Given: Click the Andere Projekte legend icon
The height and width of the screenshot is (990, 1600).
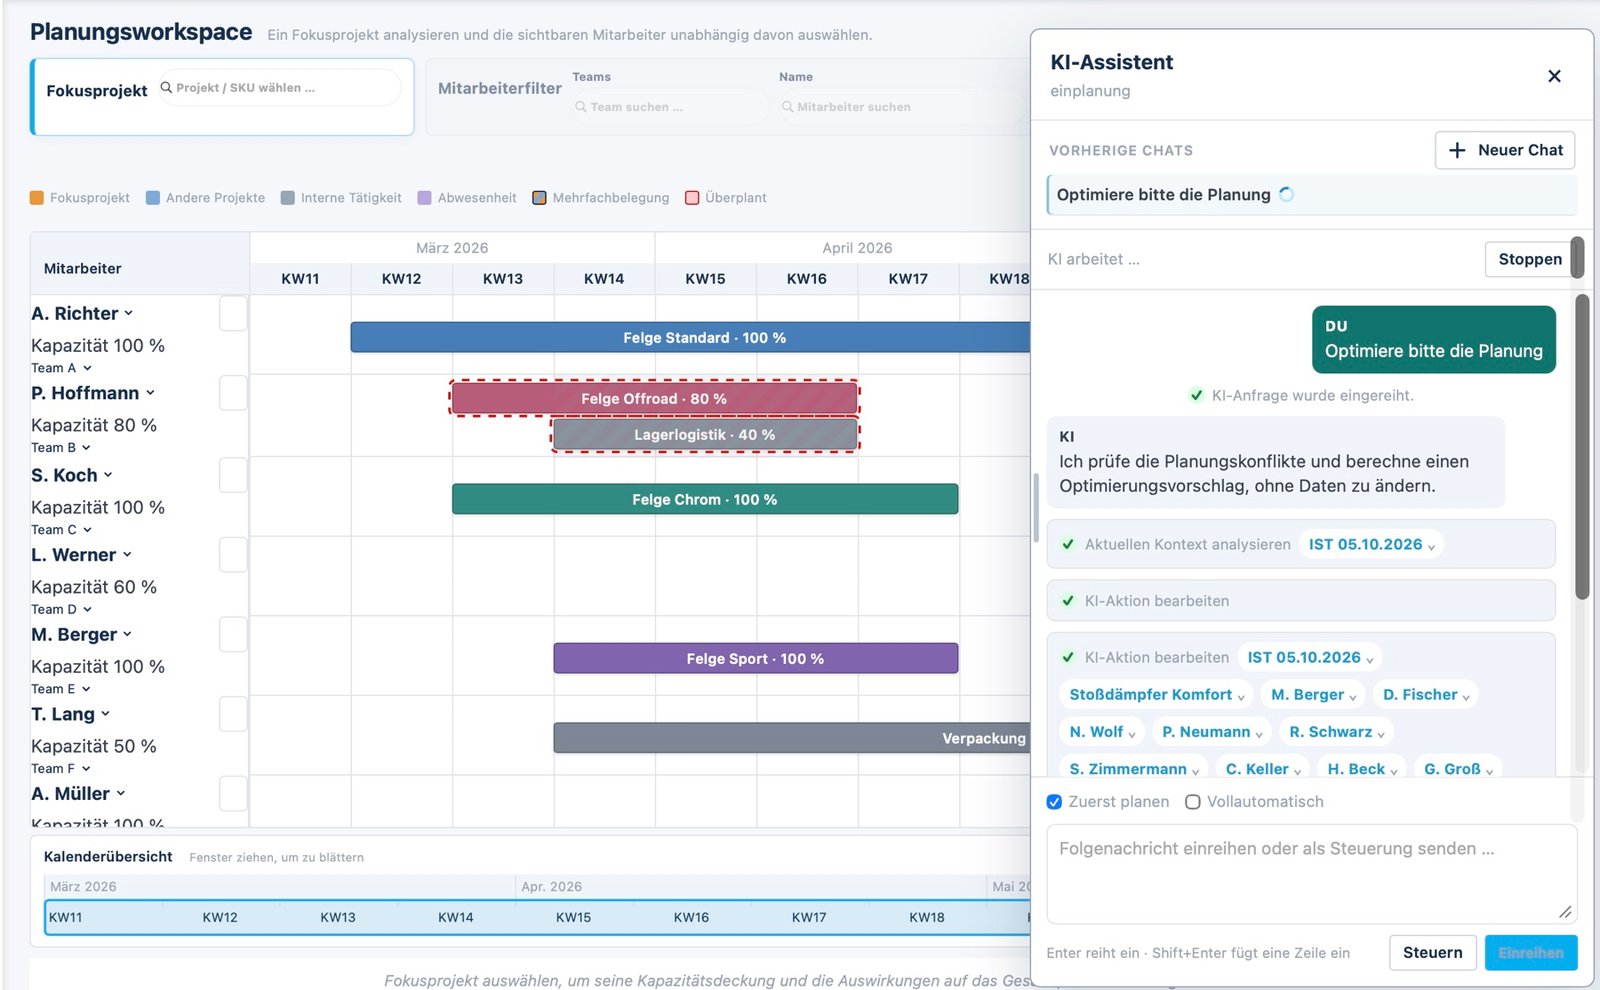Looking at the screenshot, I should [153, 197].
